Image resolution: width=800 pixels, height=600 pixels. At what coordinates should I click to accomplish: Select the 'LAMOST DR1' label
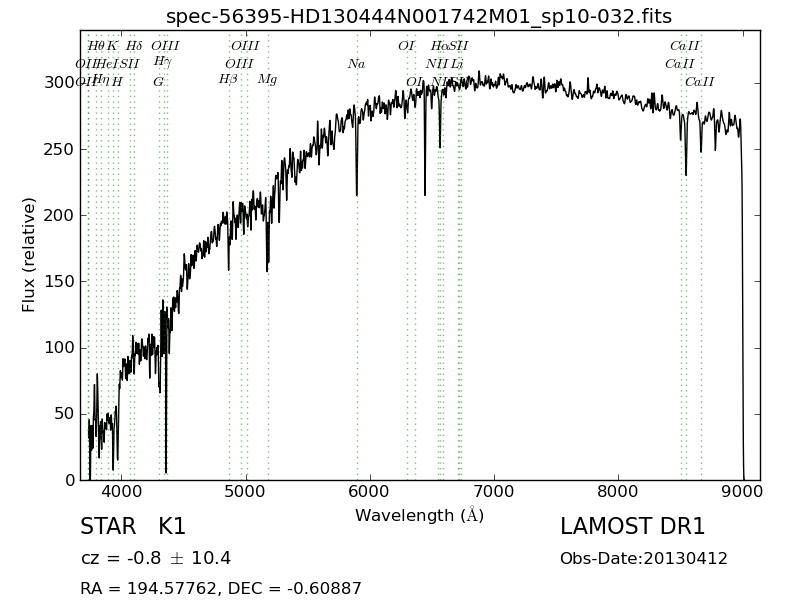(x=632, y=527)
